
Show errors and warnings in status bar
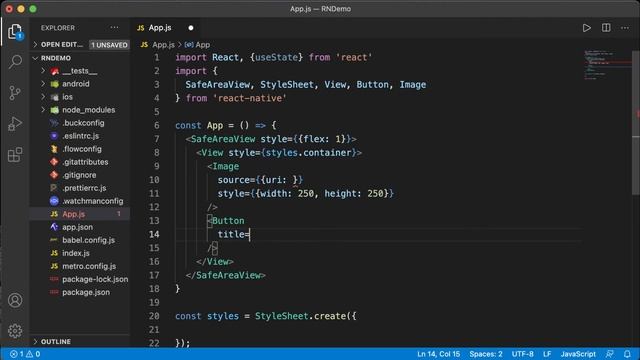[25, 354]
